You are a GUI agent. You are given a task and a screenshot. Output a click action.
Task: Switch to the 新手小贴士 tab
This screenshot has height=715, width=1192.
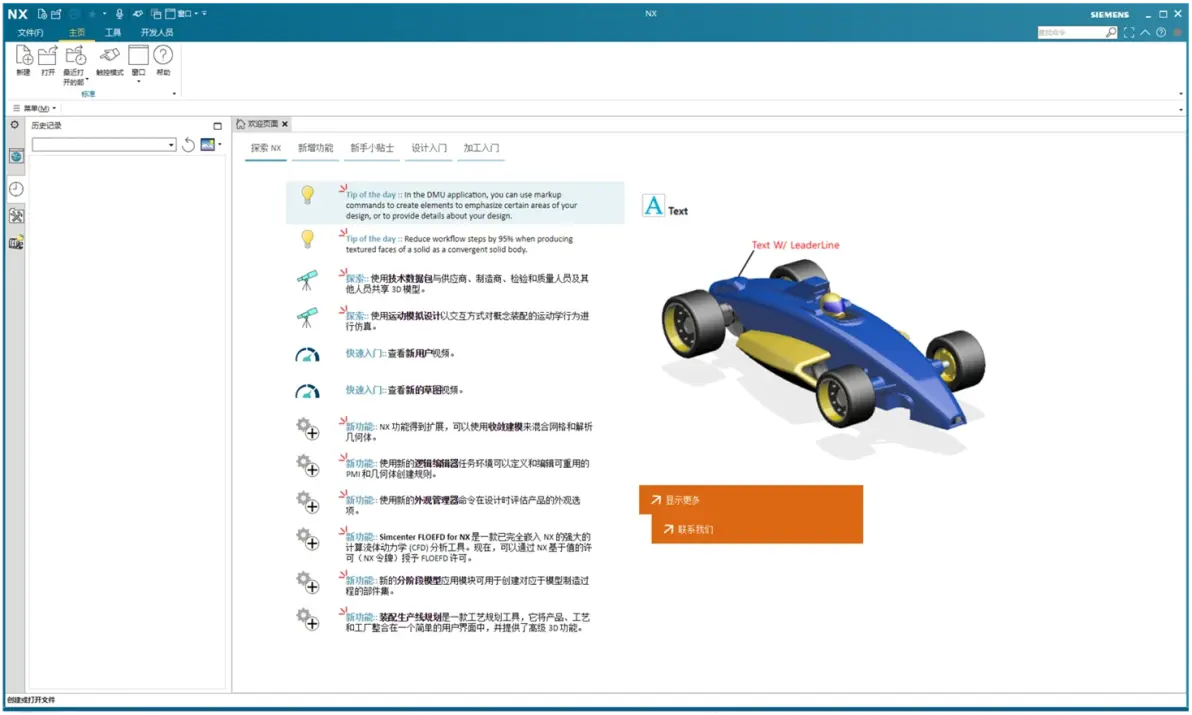click(372, 148)
